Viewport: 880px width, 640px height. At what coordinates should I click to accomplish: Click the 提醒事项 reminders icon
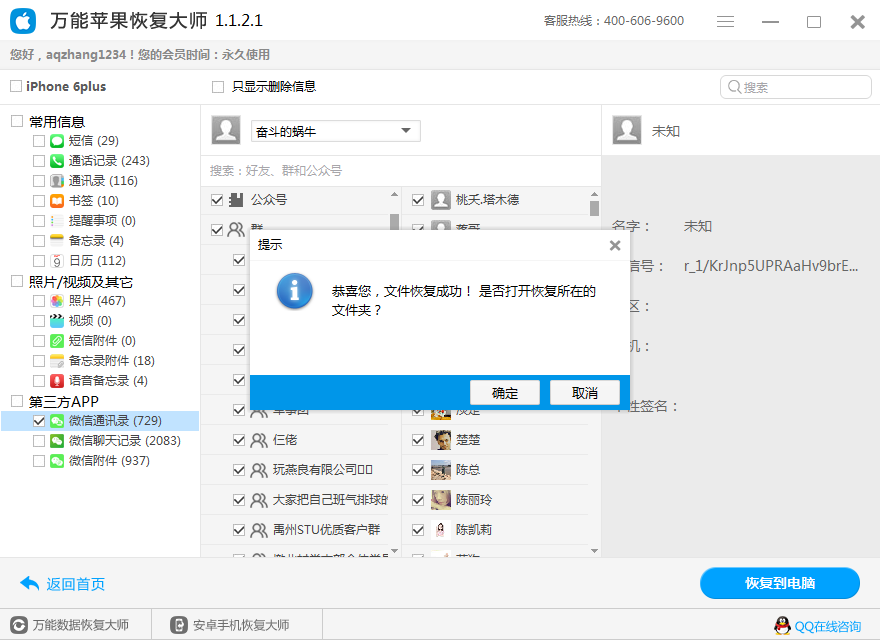[57, 221]
